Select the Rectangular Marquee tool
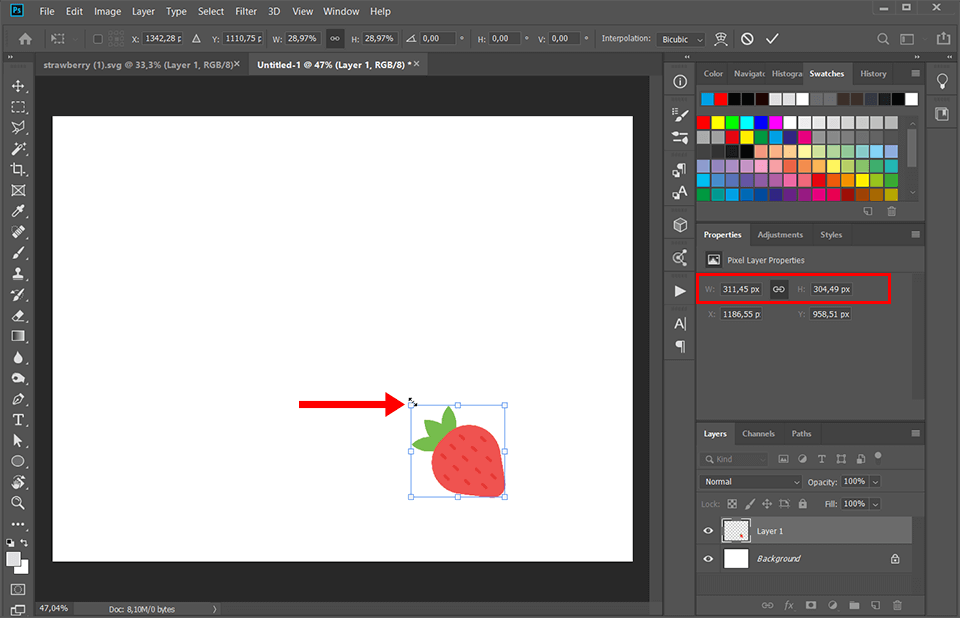This screenshot has width=960, height=618. 18,107
